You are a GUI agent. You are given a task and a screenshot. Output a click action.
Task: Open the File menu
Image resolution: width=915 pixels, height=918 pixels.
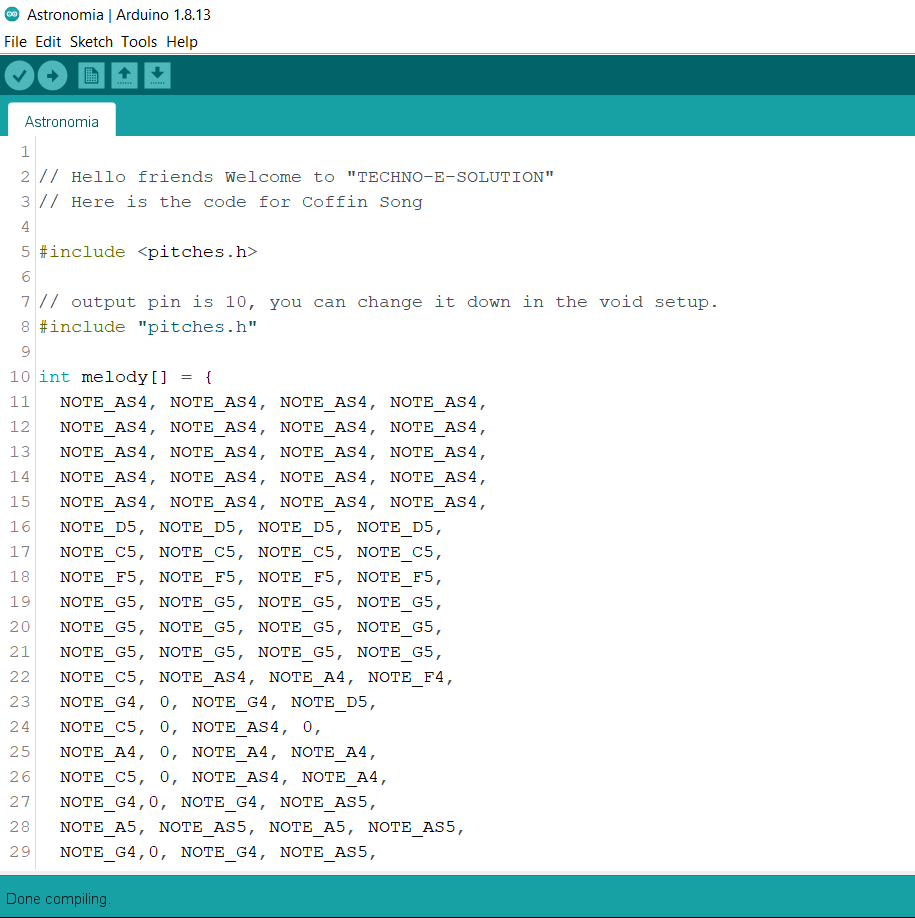(15, 42)
